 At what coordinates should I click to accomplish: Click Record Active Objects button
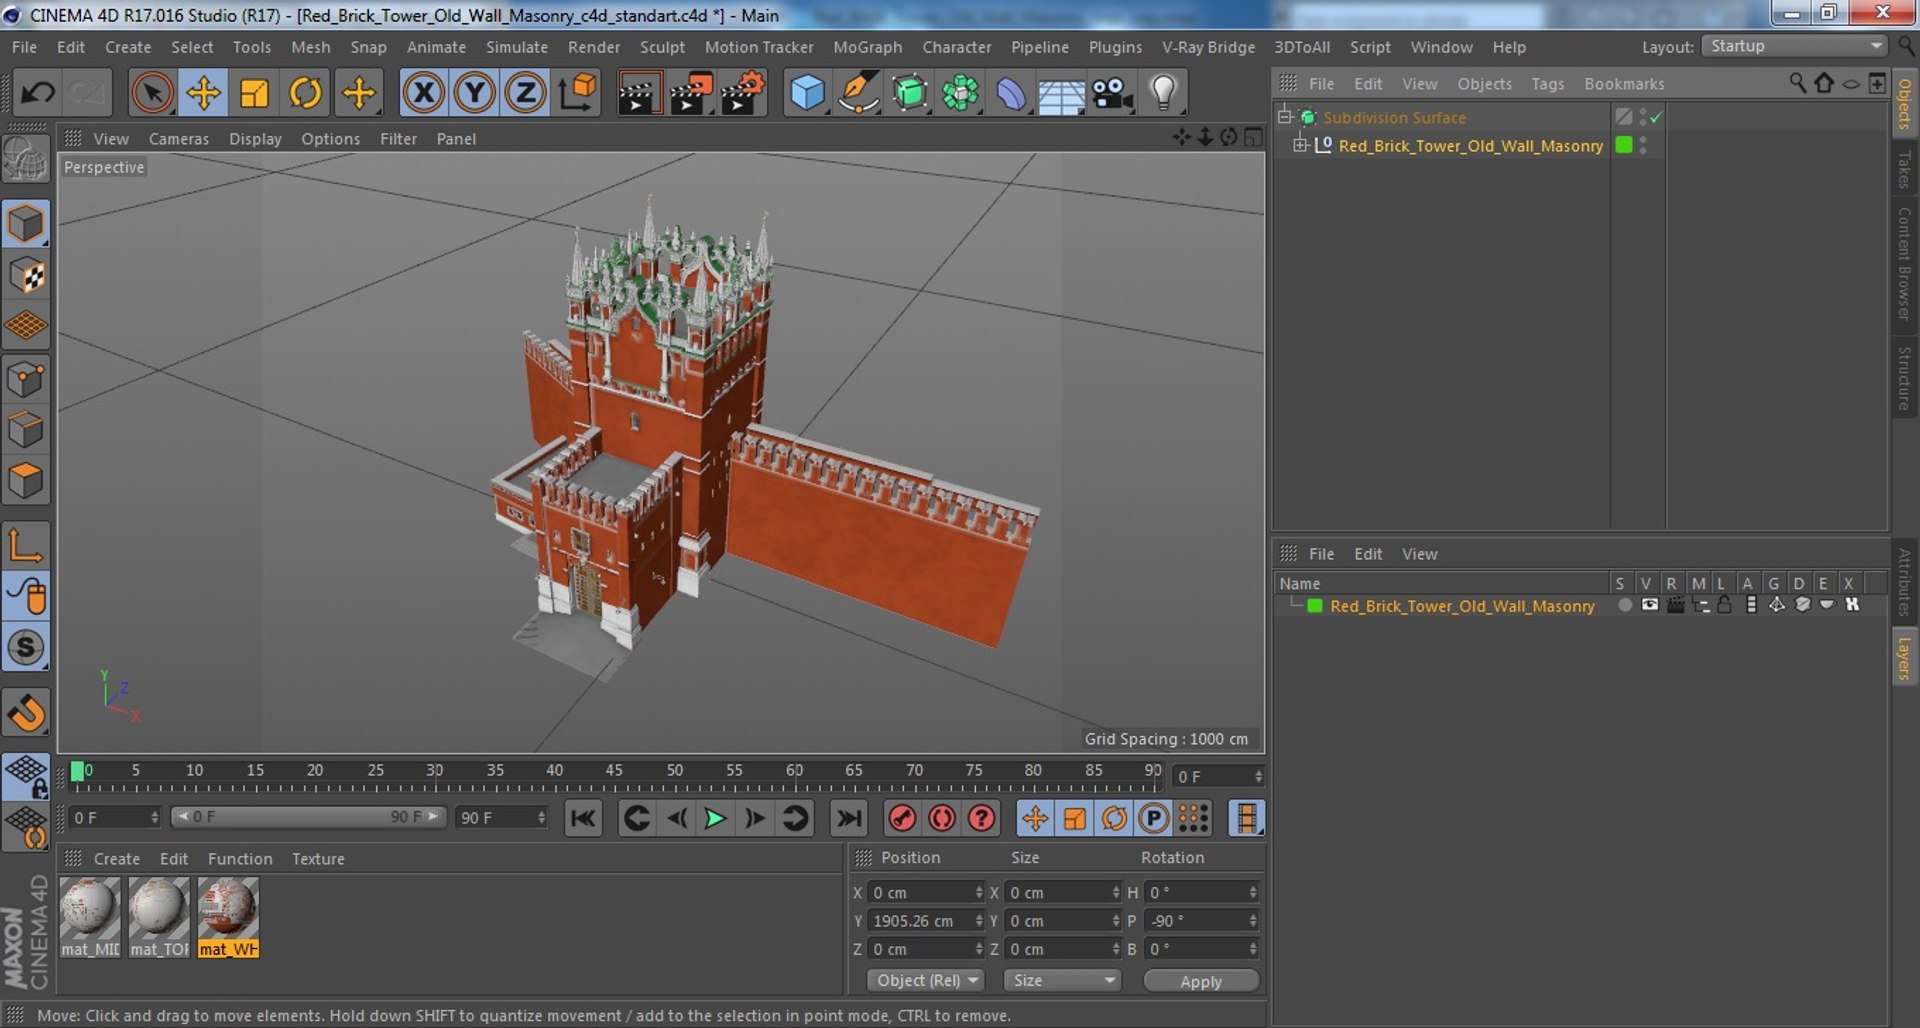pyautogui.click(x=902, y=819)
